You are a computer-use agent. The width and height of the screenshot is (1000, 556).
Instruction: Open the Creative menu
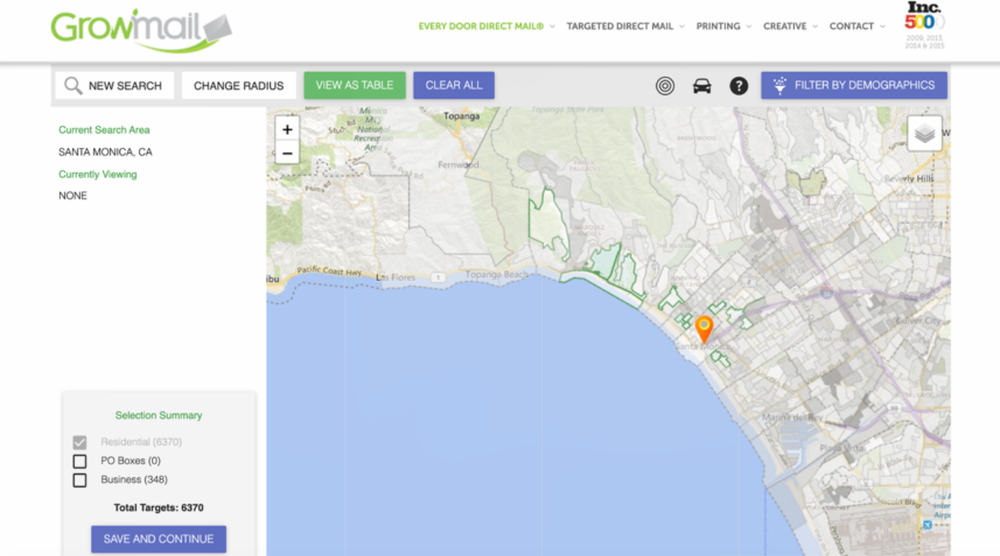coord(785,26)
